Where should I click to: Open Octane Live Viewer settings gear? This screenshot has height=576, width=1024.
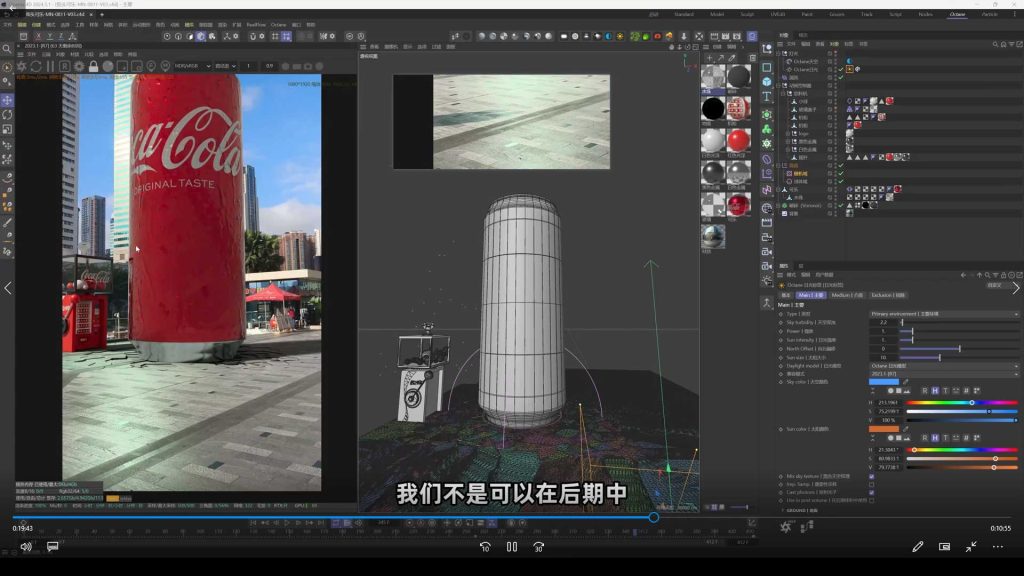(79, 66)
